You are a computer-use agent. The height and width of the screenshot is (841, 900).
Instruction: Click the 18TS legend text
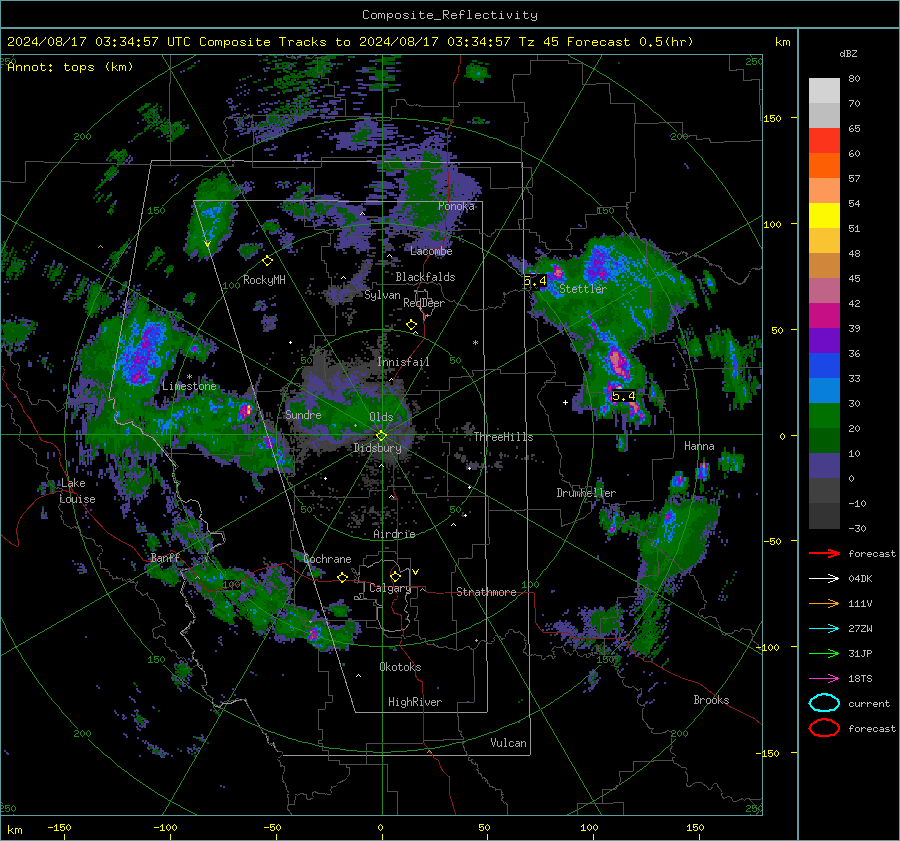click(860, 679)
